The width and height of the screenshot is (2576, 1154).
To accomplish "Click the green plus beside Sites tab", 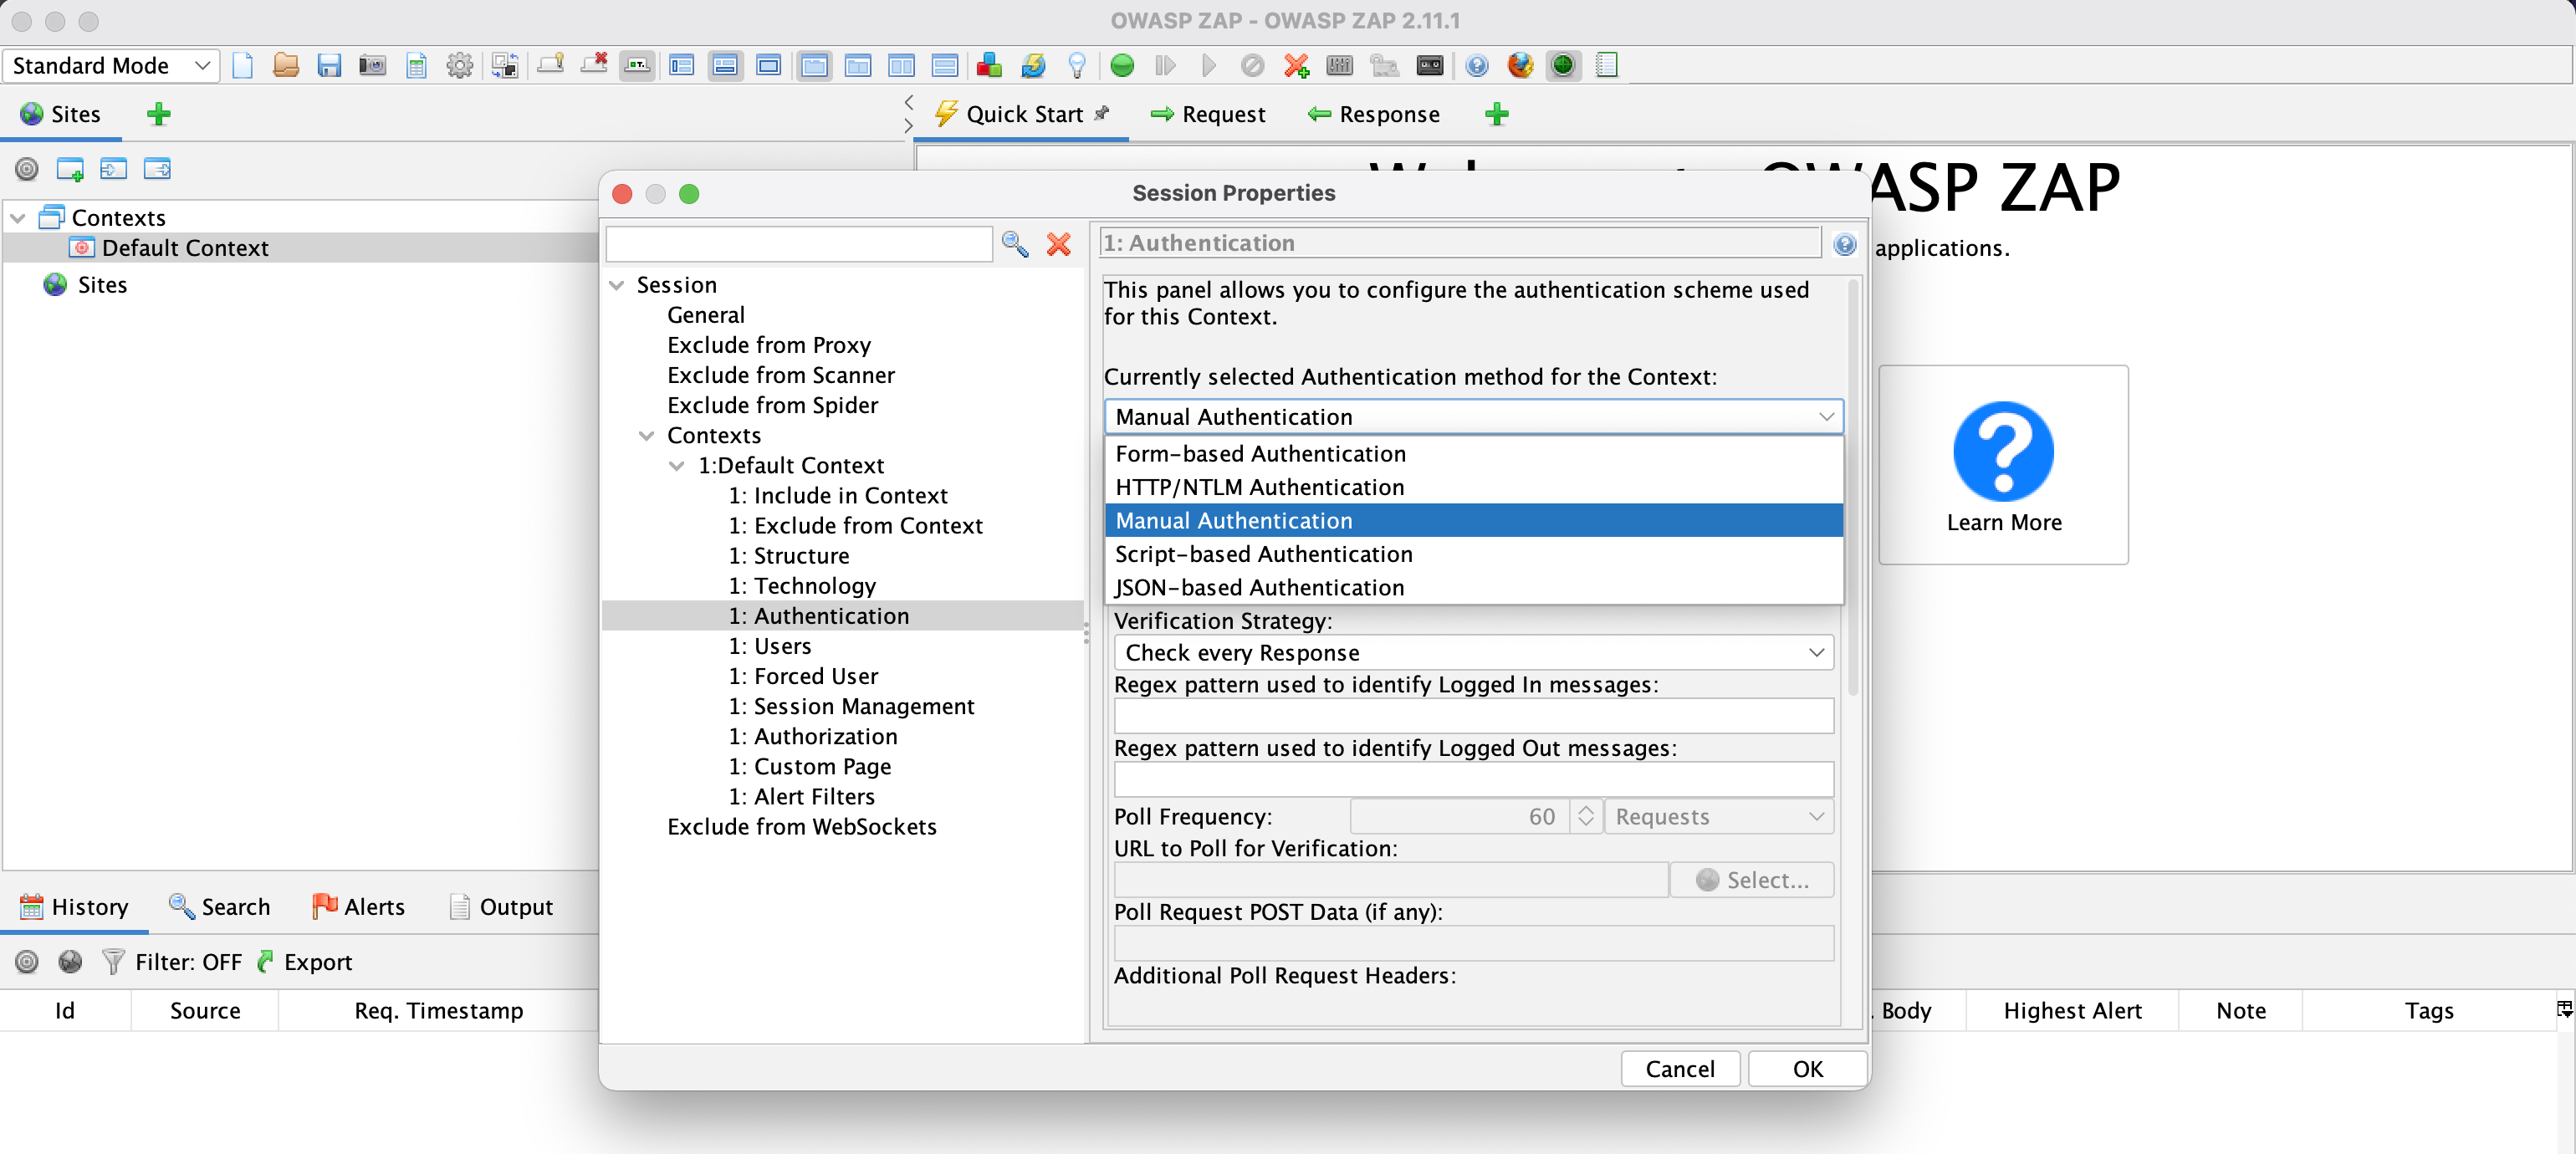I will pyautogui.click(x=158, y=114).
